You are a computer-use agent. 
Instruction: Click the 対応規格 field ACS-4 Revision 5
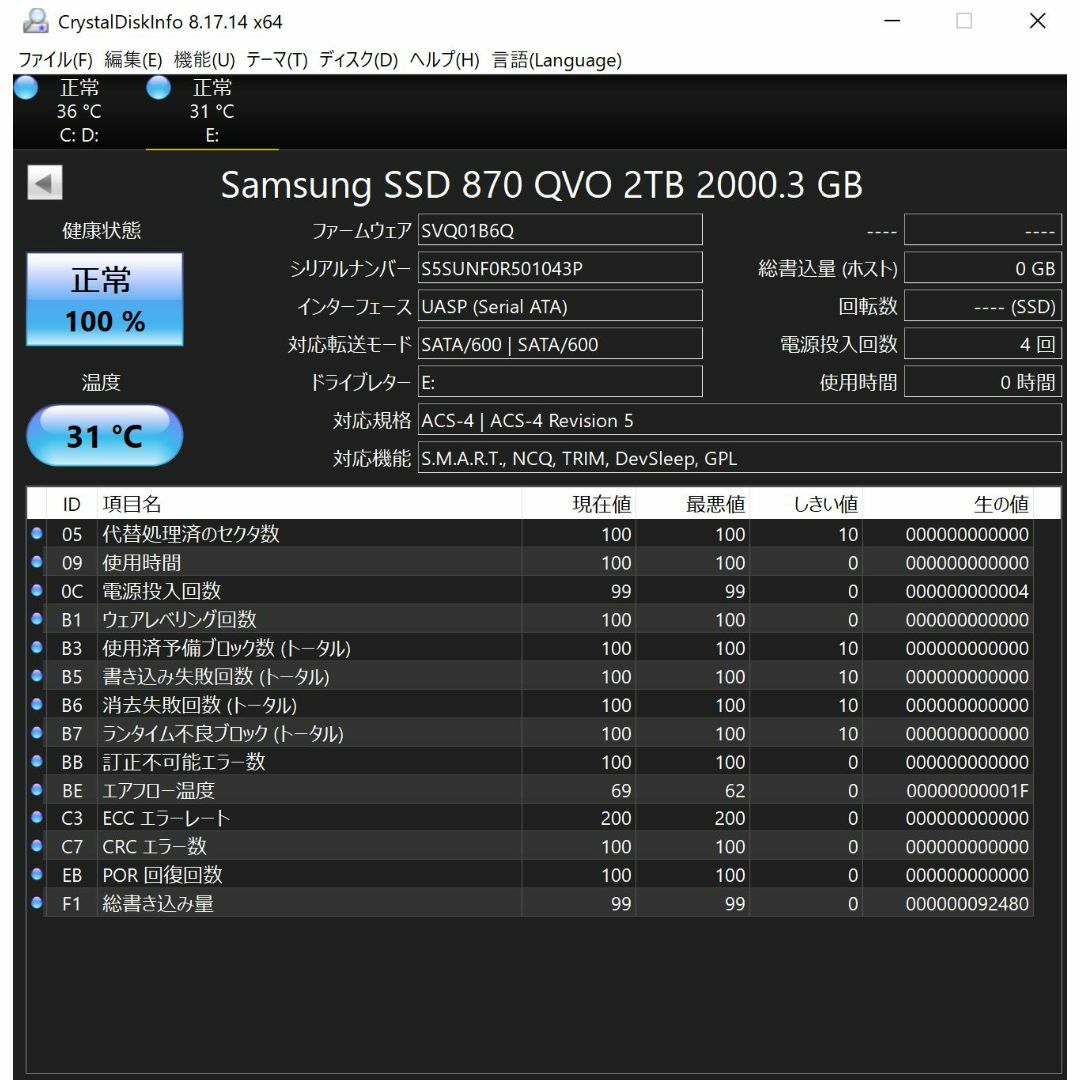pos(740,419)
